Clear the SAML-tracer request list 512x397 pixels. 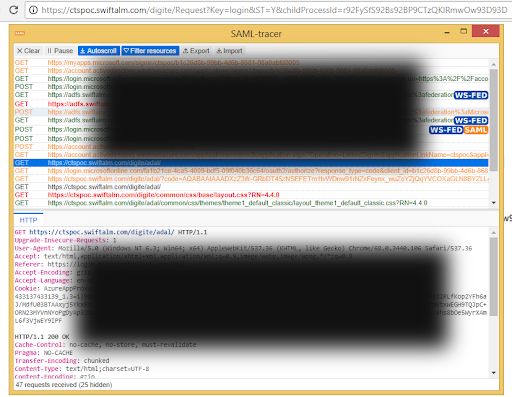tap(28, 51)
